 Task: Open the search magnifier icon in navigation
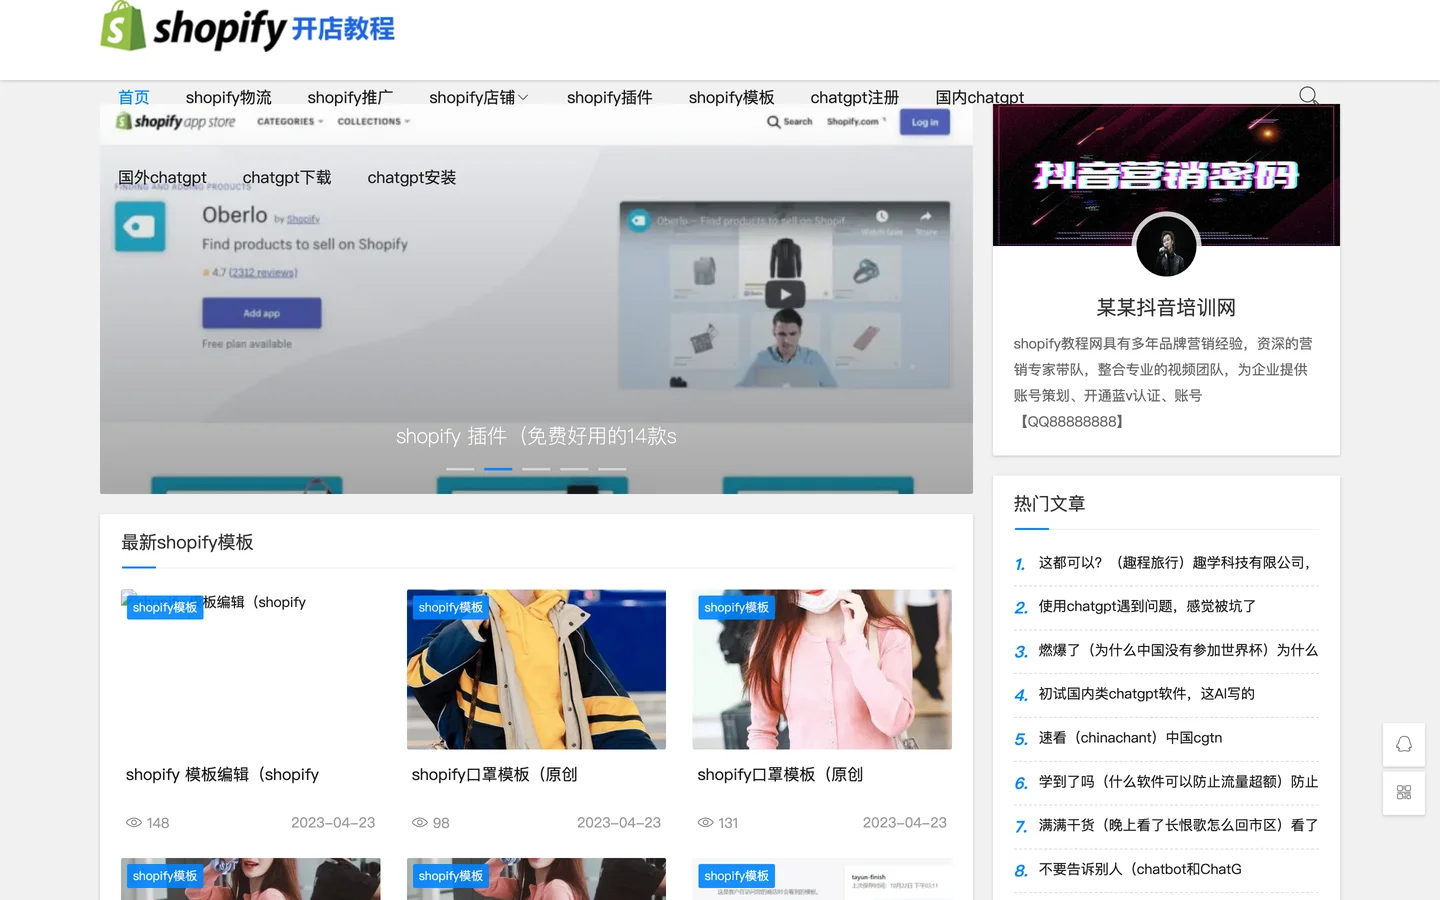coord(1308,96)
